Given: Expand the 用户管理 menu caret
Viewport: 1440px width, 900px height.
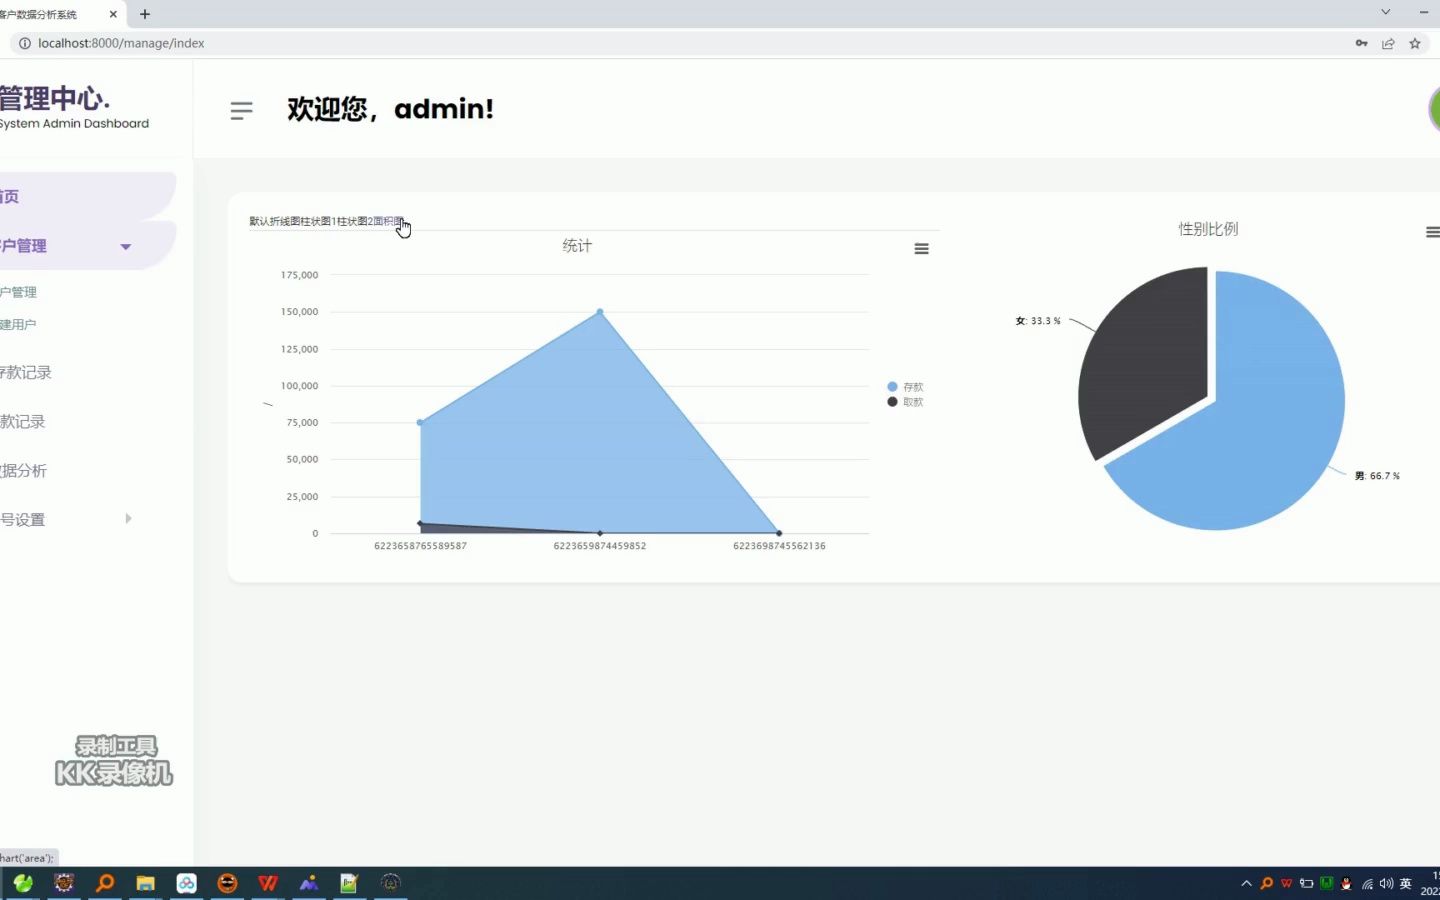Looking at the screenshot, I should [x=126, y=247].
